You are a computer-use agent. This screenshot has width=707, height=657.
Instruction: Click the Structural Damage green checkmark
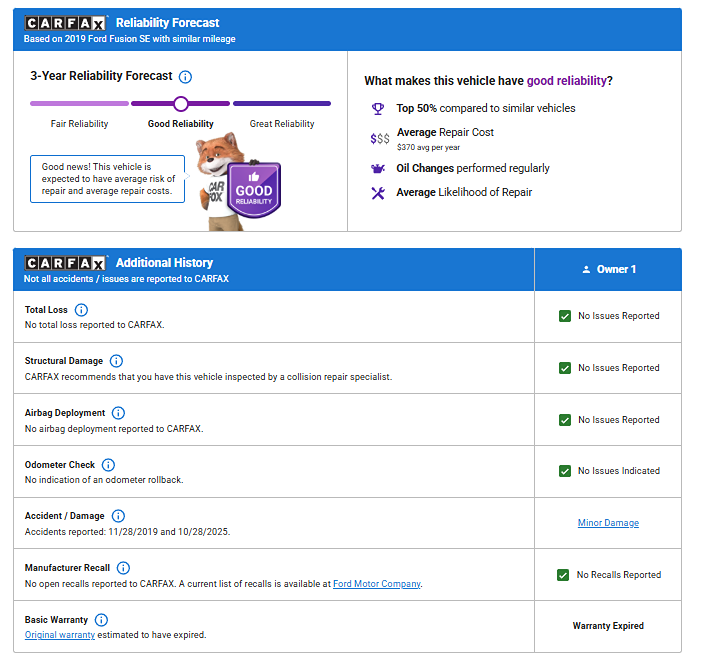pyautogui.click(x=565, y=368)
